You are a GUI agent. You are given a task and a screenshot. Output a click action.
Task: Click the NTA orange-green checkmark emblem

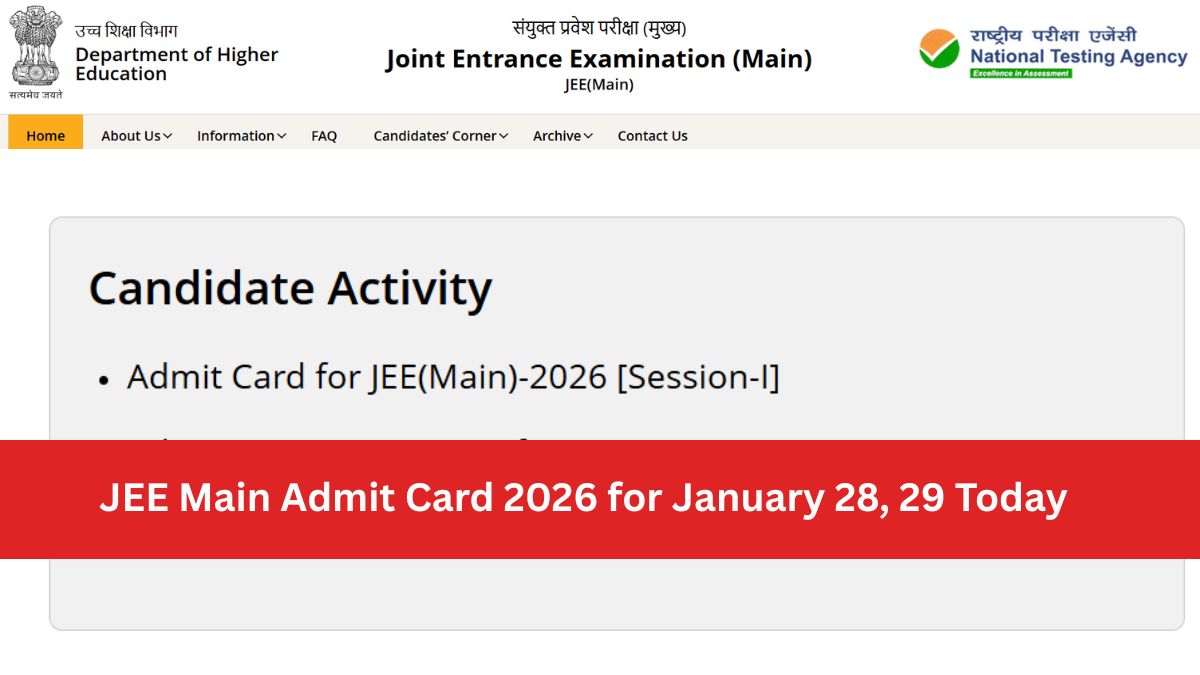tap(939, 49)
